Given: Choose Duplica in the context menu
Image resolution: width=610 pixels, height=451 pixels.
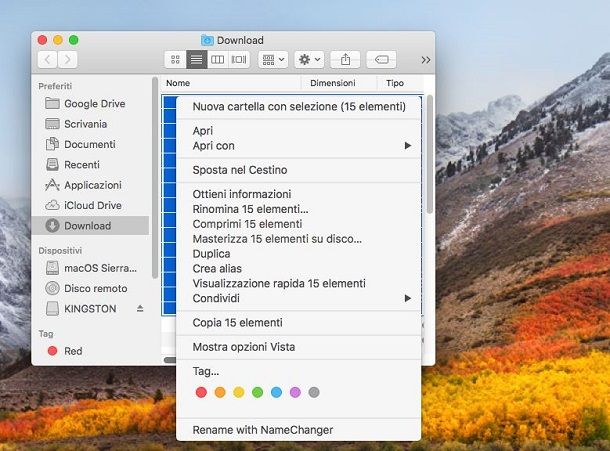Looking at the screenshot, I should (x=298, y=253).
